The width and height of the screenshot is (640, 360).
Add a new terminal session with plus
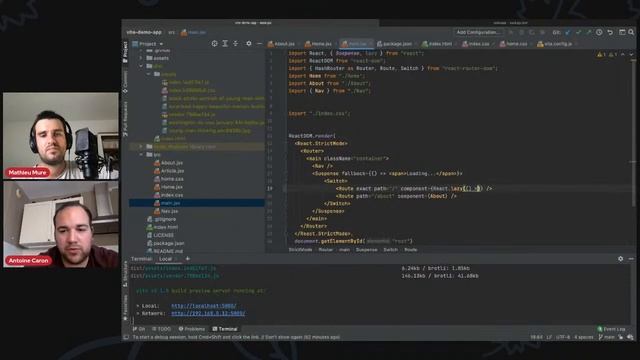pos(188,259)
